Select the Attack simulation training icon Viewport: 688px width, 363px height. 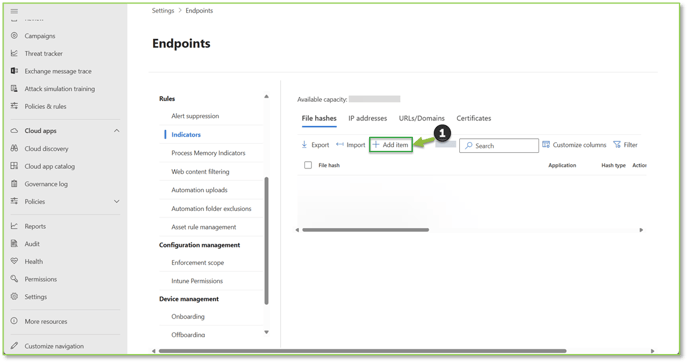[x=14, y=88]
